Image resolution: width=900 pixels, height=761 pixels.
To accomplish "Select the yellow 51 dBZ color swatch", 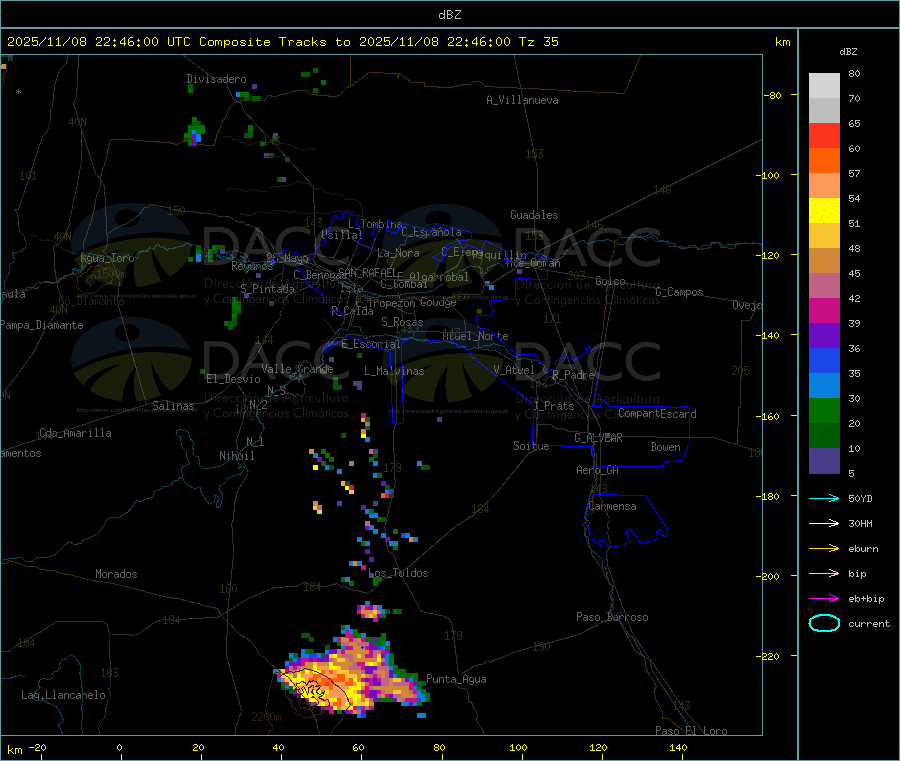I will pyautogui.click(x=824, y=211).
